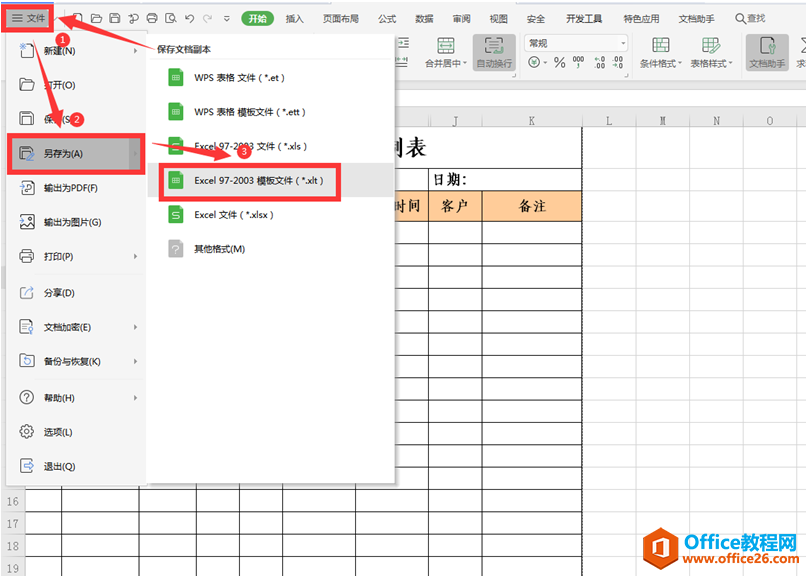The height and width of the screenshot is (576, 806).
Task: Click the 备注 table header cell
Action: (532, 206)
